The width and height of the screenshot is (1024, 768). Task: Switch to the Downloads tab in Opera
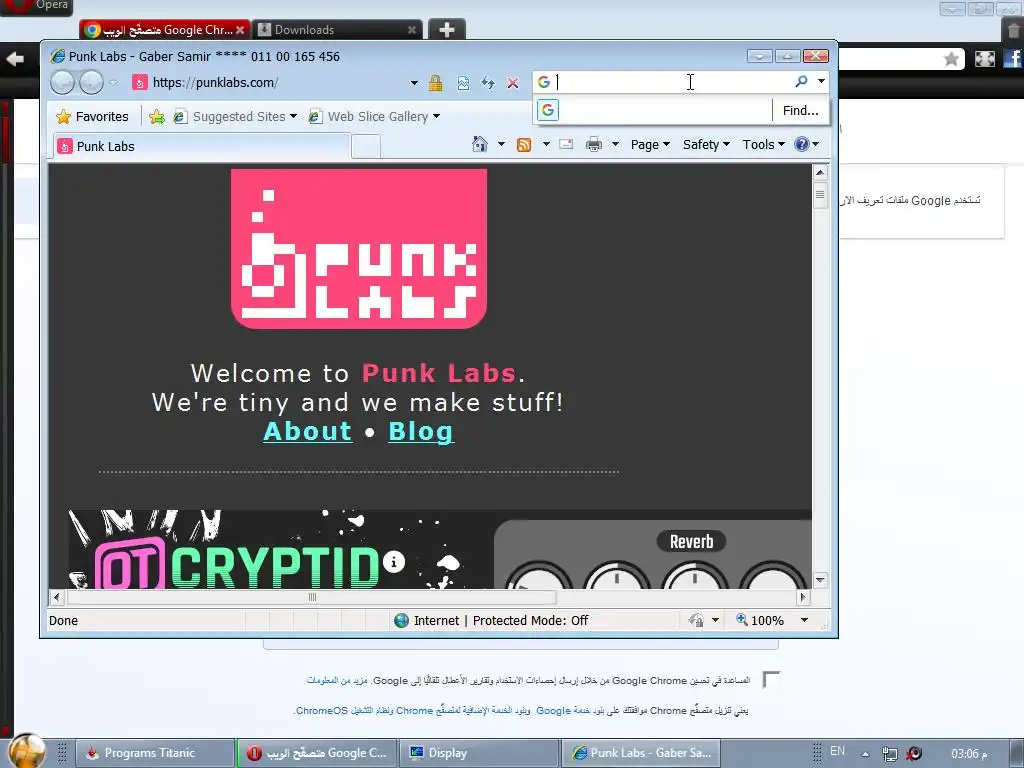[337, 30]
